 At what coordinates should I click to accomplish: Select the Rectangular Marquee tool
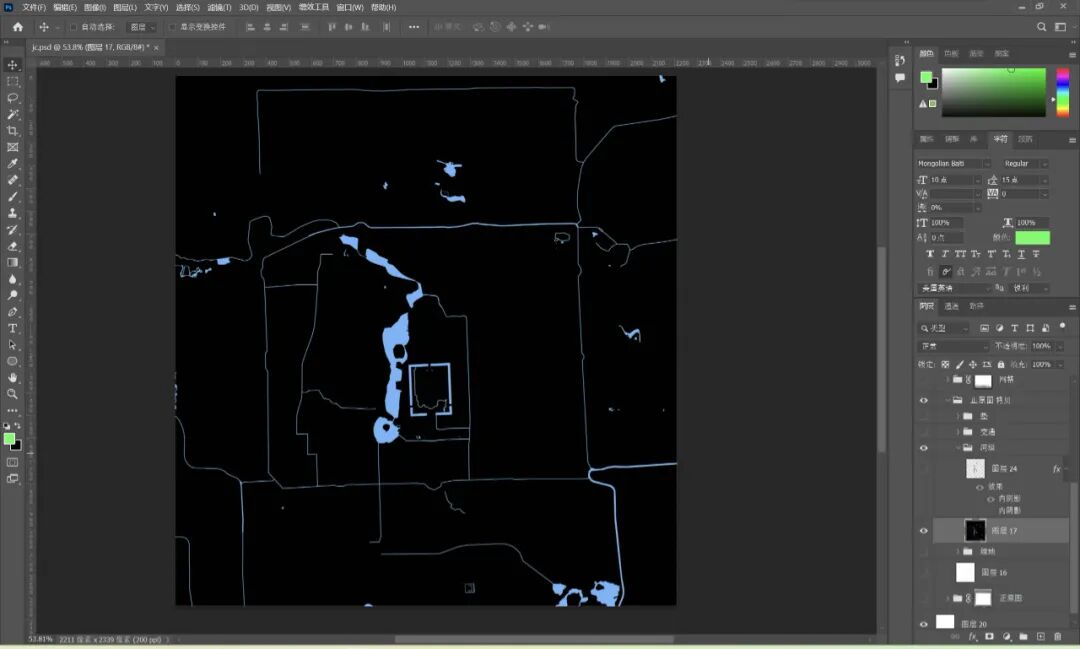[12, 81]
